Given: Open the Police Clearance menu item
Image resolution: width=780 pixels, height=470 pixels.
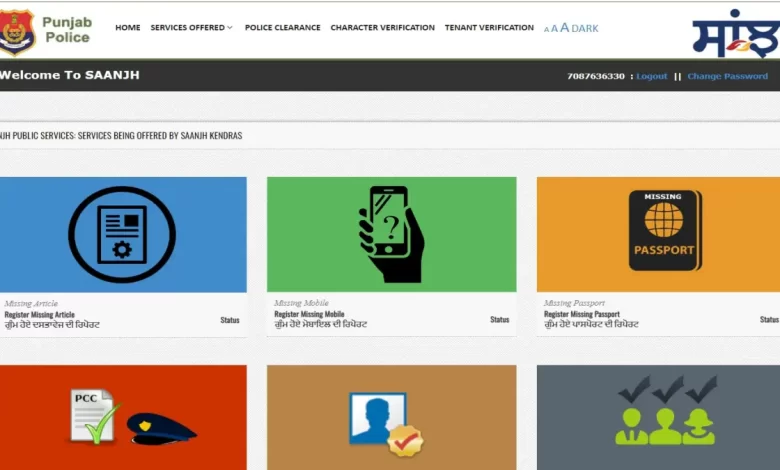Looking at the screenshot, I should [282, 28].
